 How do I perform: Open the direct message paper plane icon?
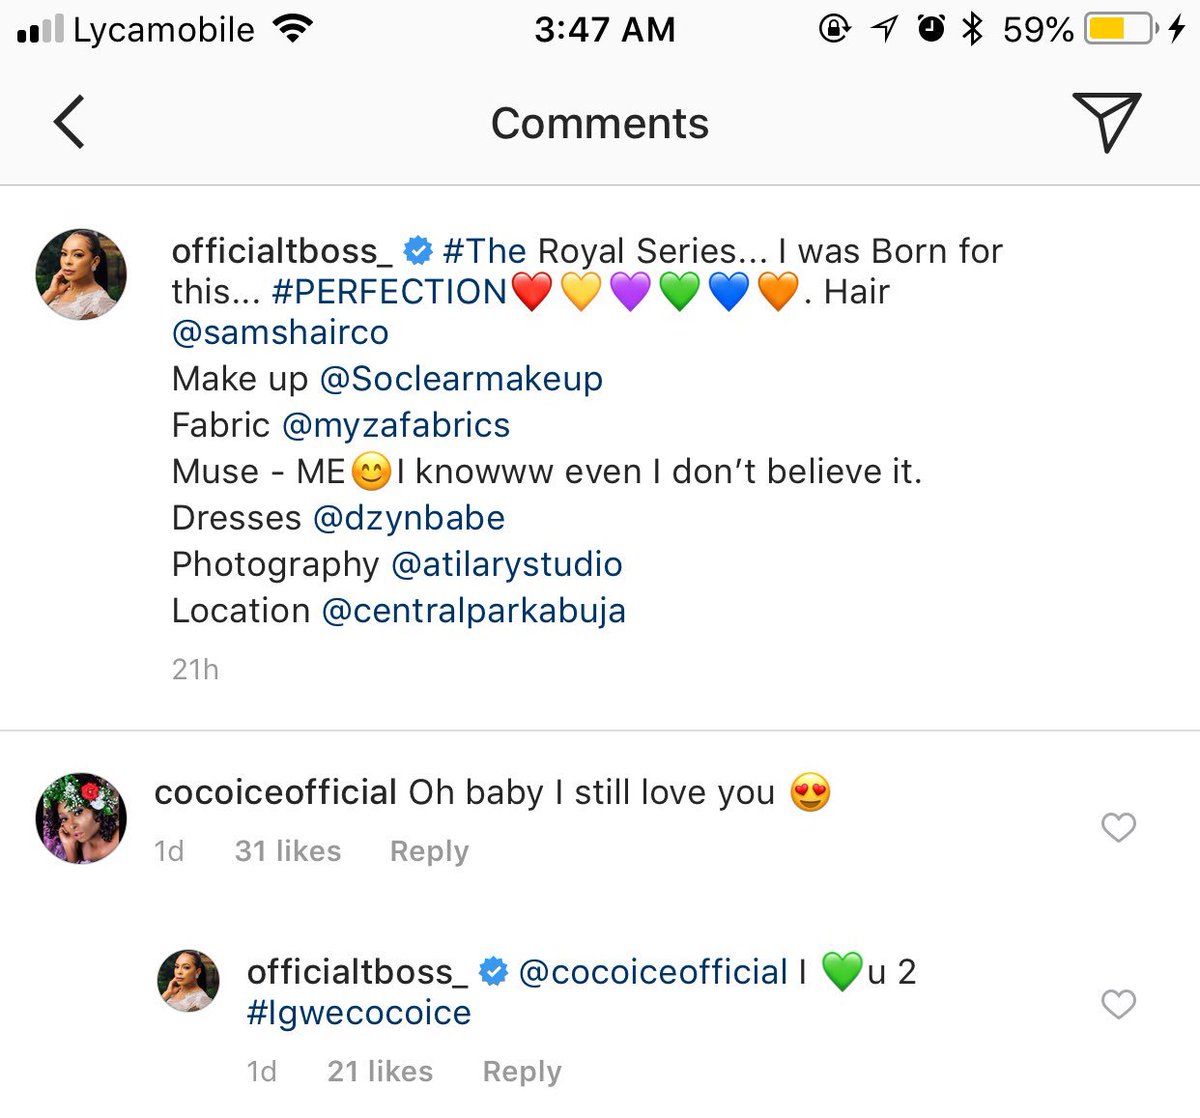click(x=1106, y=122)
